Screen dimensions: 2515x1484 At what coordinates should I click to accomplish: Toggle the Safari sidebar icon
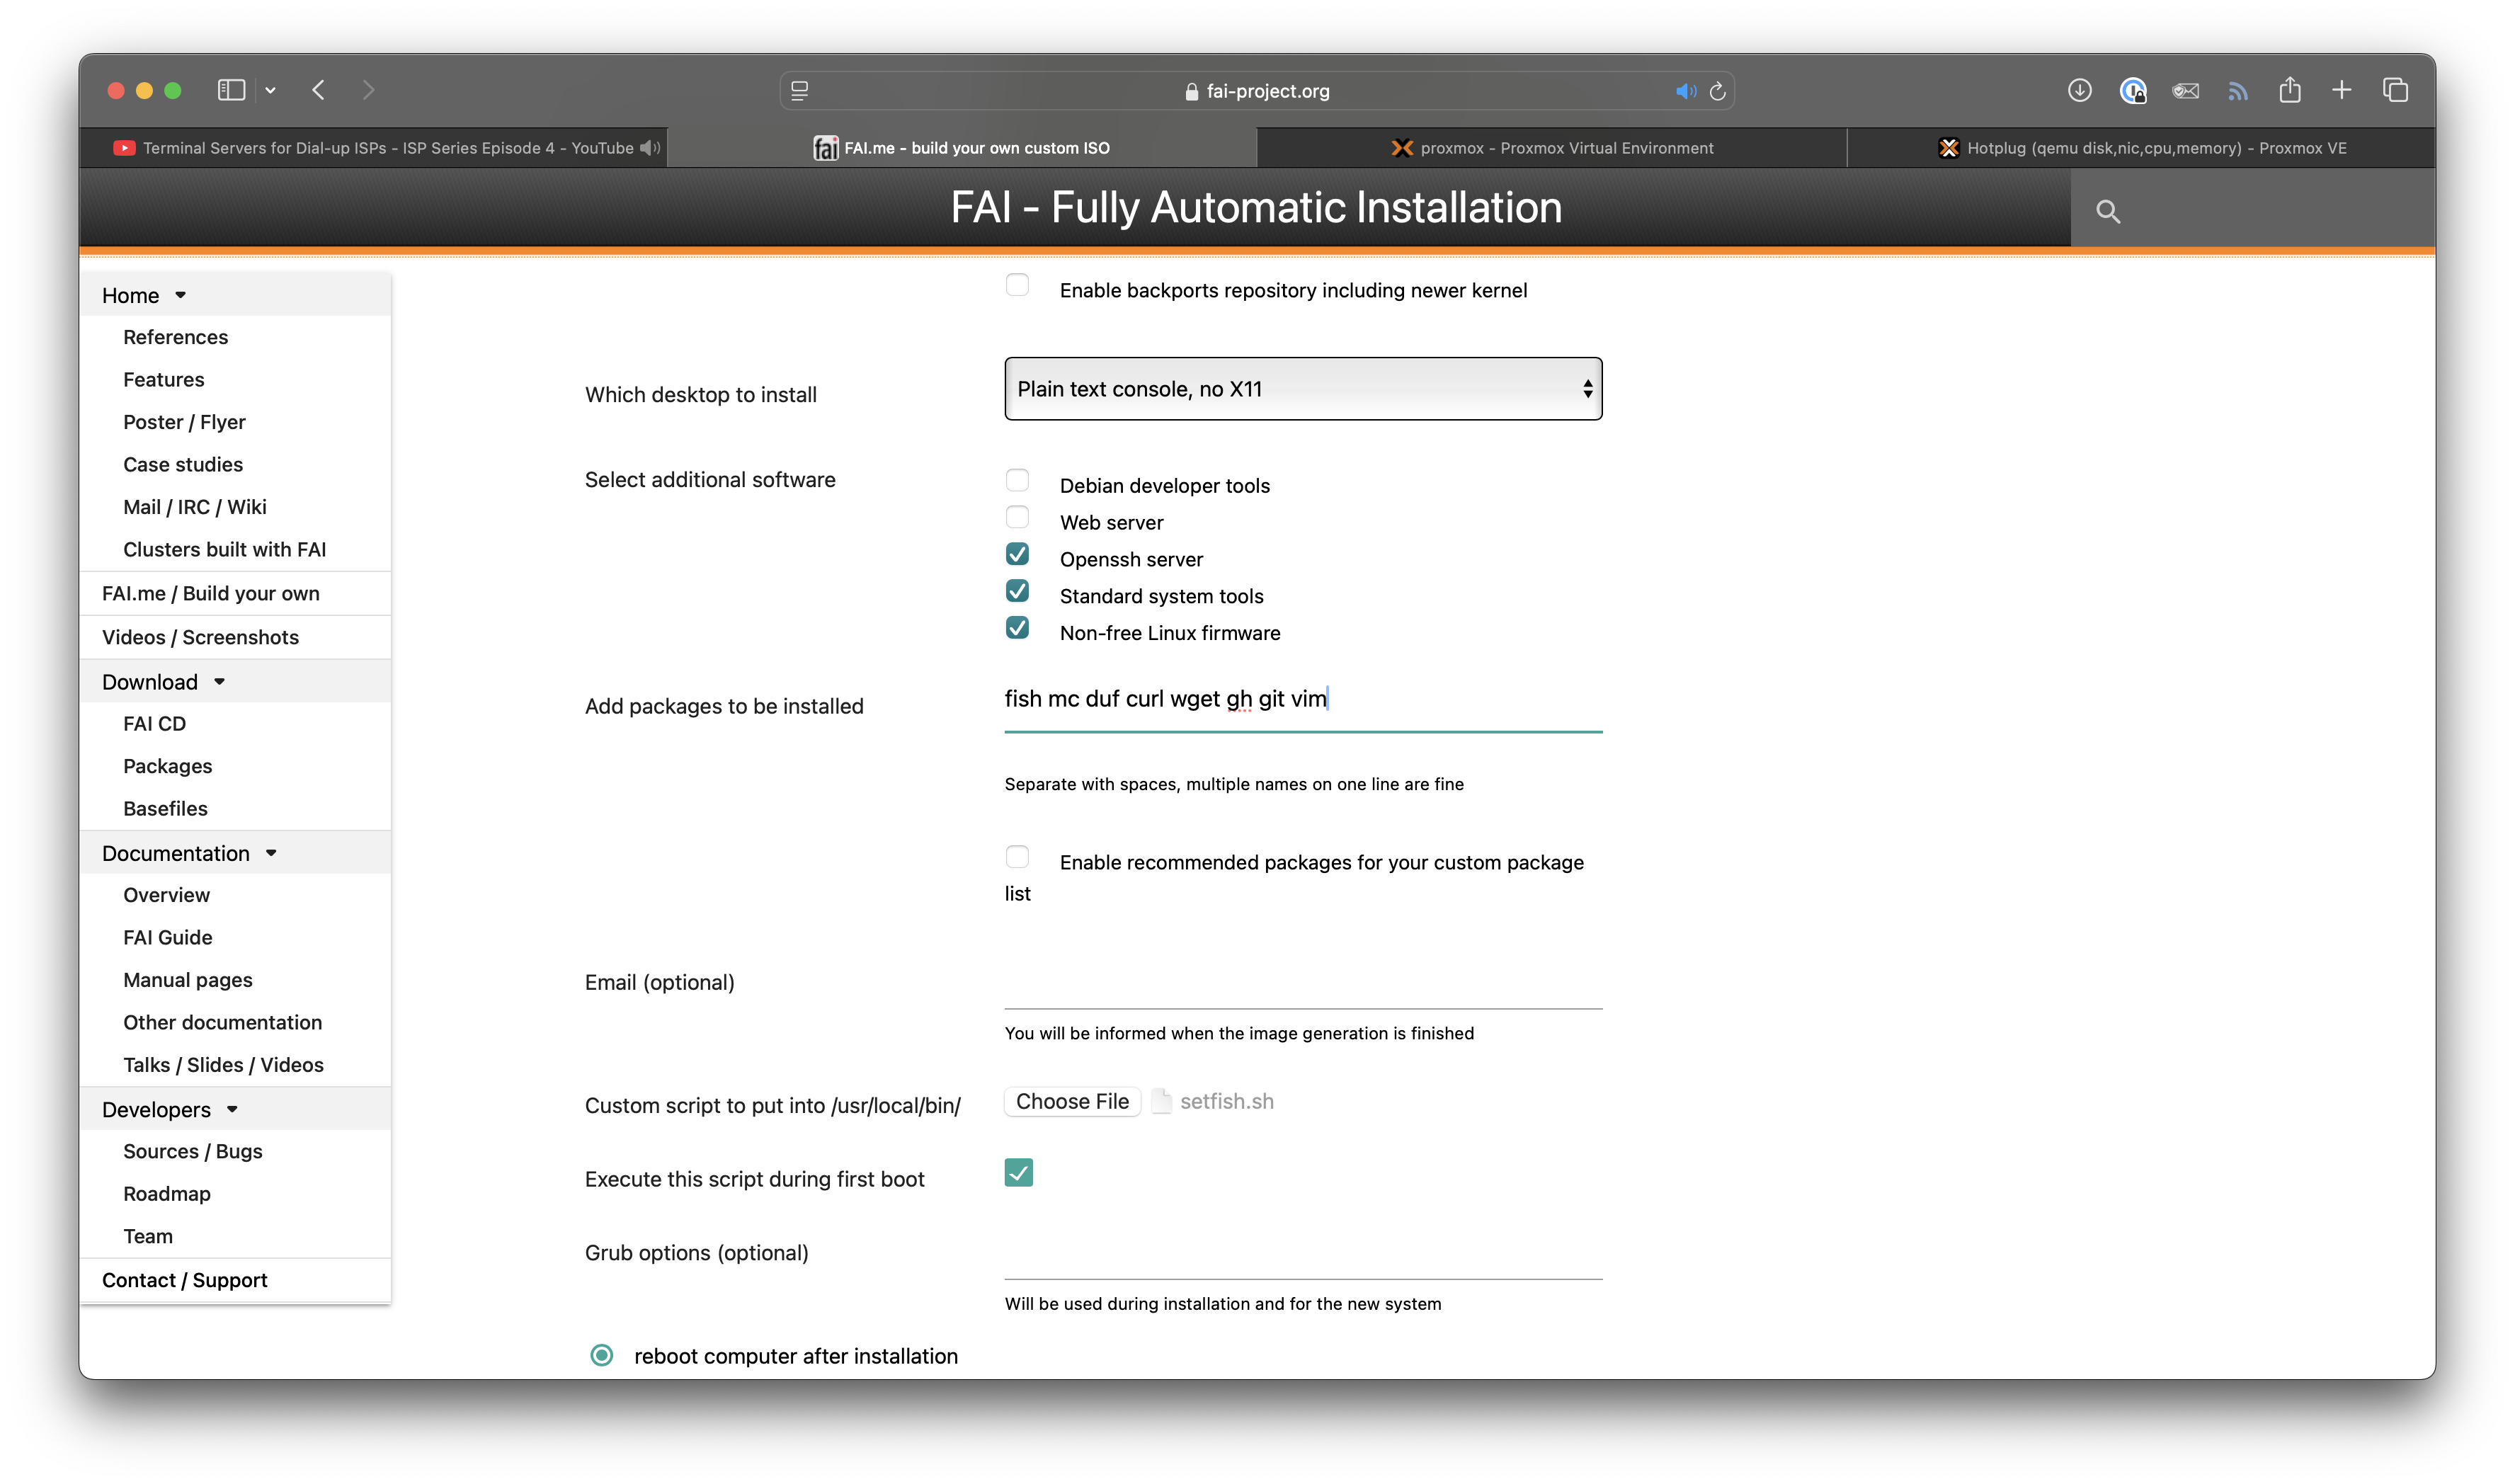point(231,91)
